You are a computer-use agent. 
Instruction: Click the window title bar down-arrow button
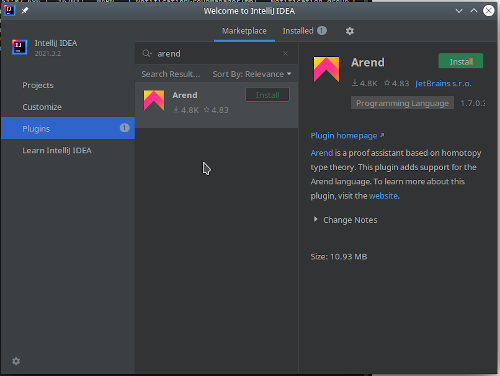(x=459, y=11)
